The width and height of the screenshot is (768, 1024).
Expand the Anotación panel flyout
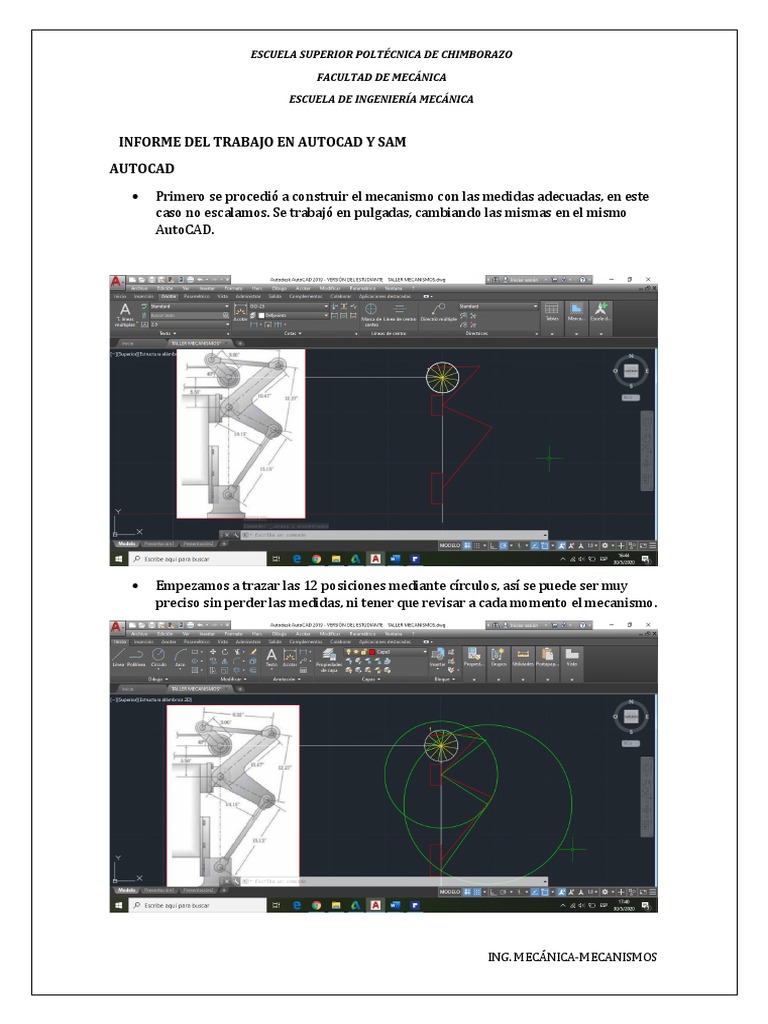coord(285,679)
